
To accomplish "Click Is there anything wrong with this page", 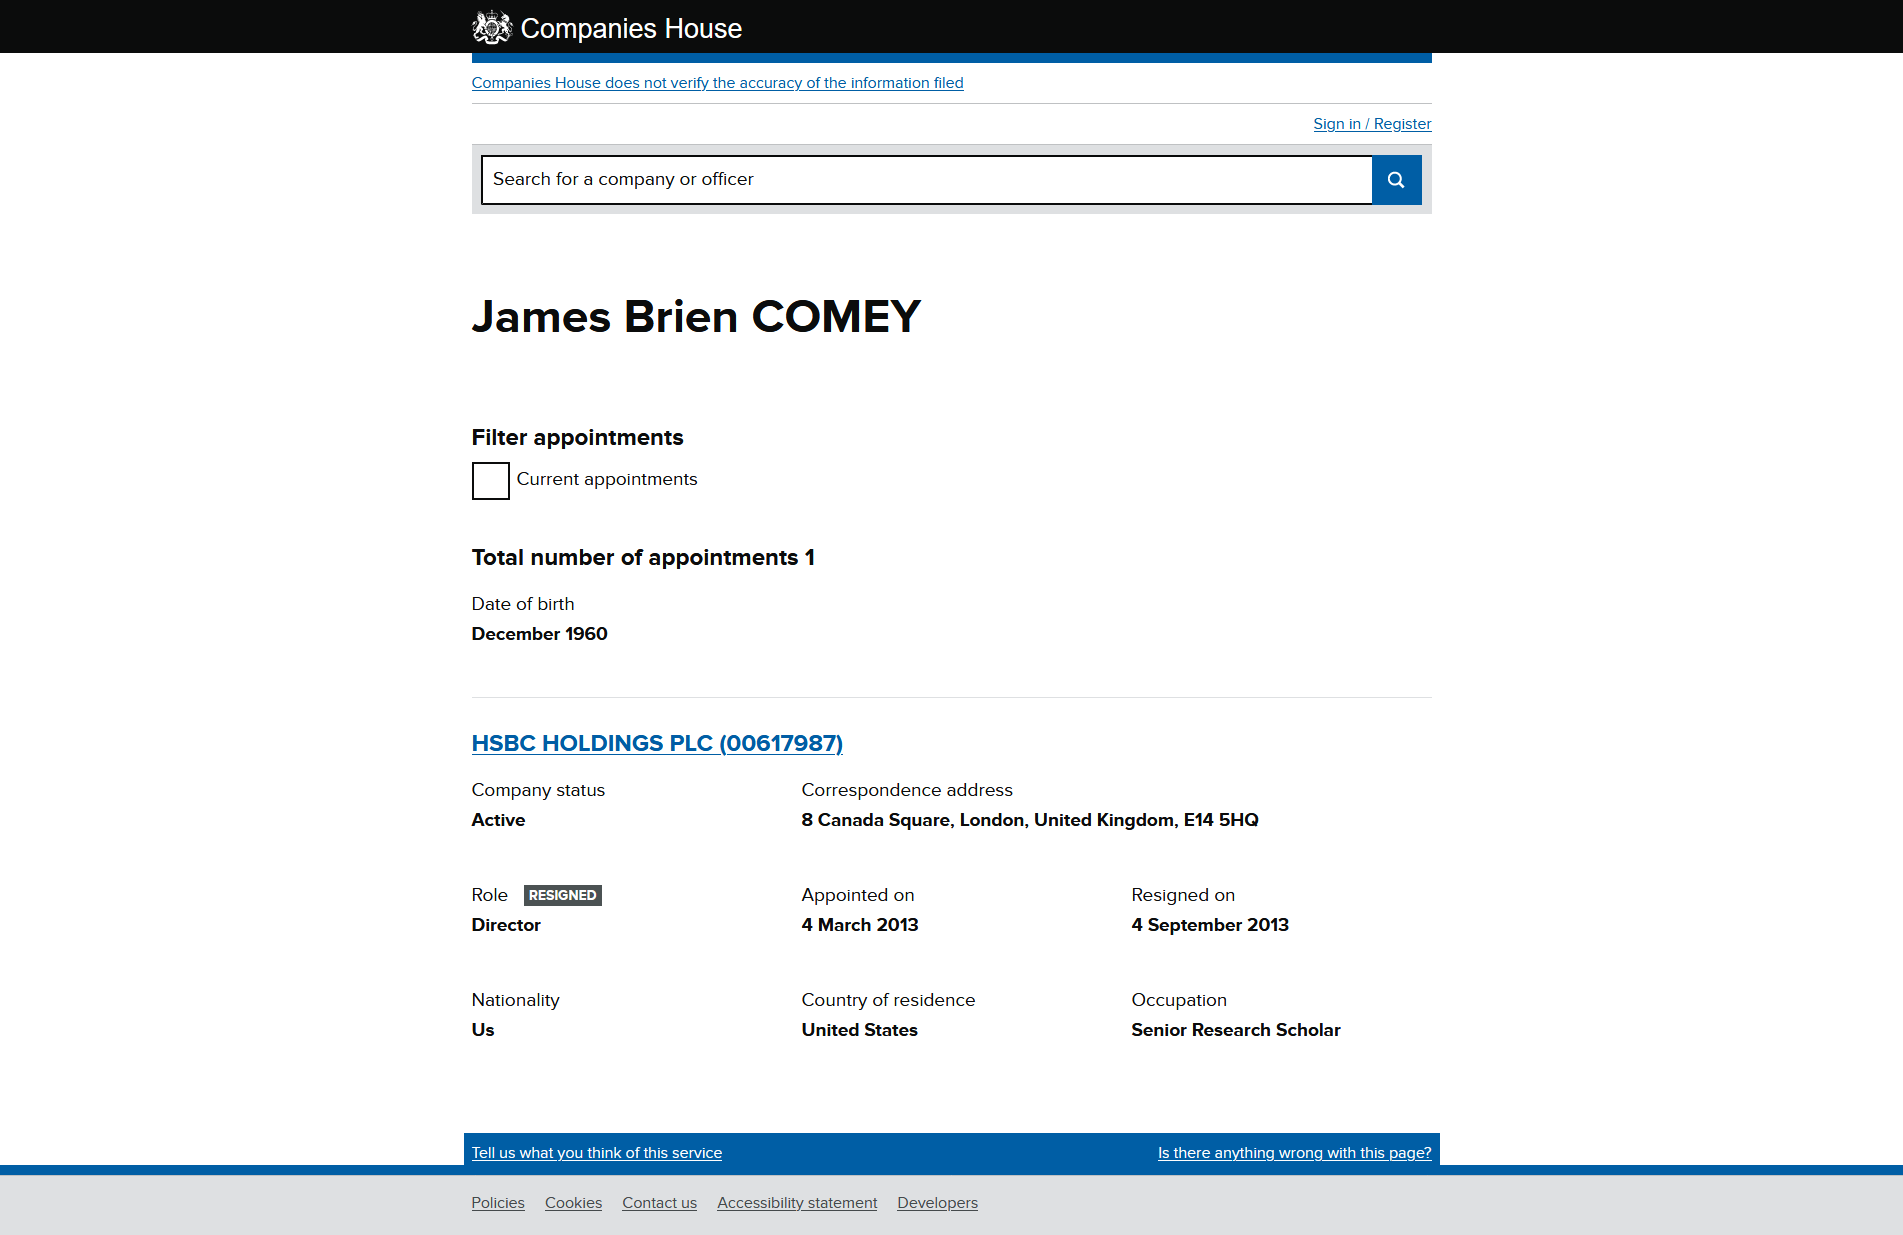I will 1294,1153.
